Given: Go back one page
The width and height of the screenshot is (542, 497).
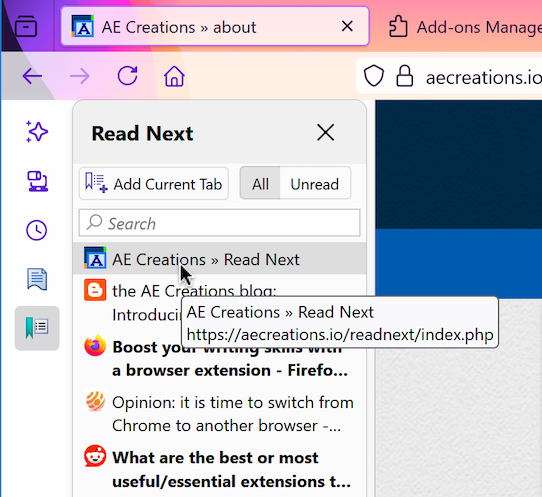Looking at the screenshot, I should (x=32, y=76).
